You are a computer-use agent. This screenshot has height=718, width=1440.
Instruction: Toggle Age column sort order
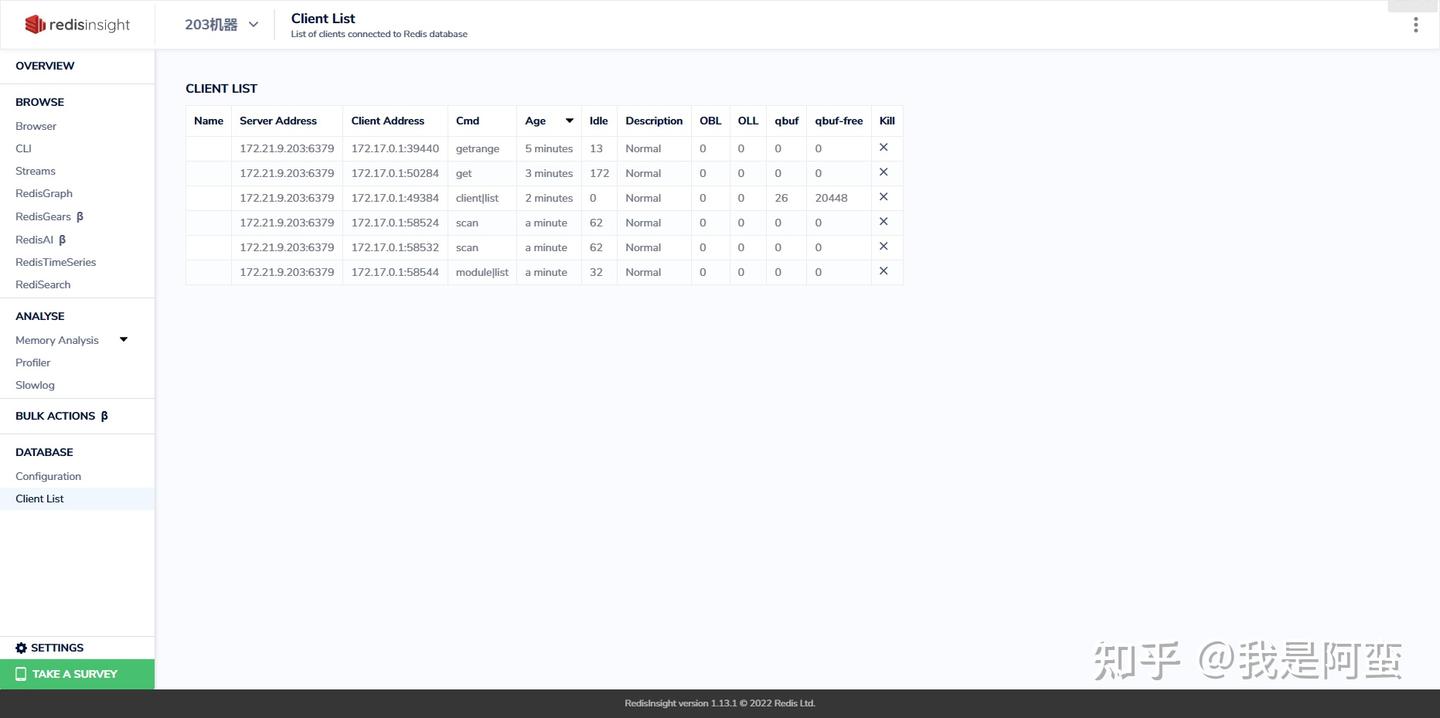tap(568, 120)
